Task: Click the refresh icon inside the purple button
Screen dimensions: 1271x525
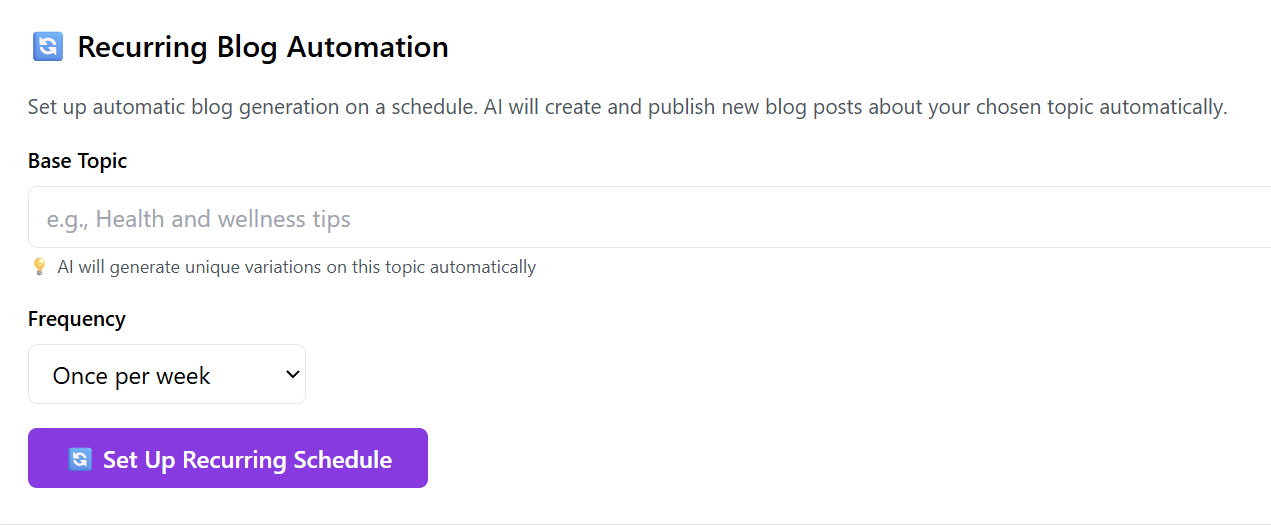Action: click(80, 459)
